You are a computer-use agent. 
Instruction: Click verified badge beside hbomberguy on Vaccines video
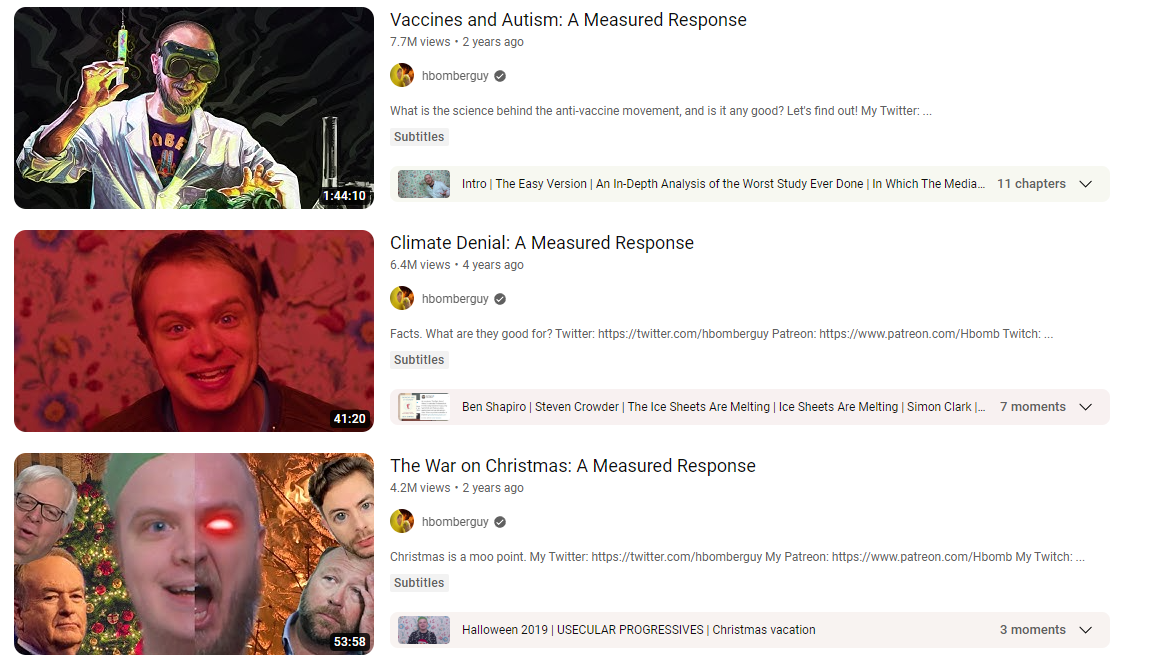coord(500,75)
